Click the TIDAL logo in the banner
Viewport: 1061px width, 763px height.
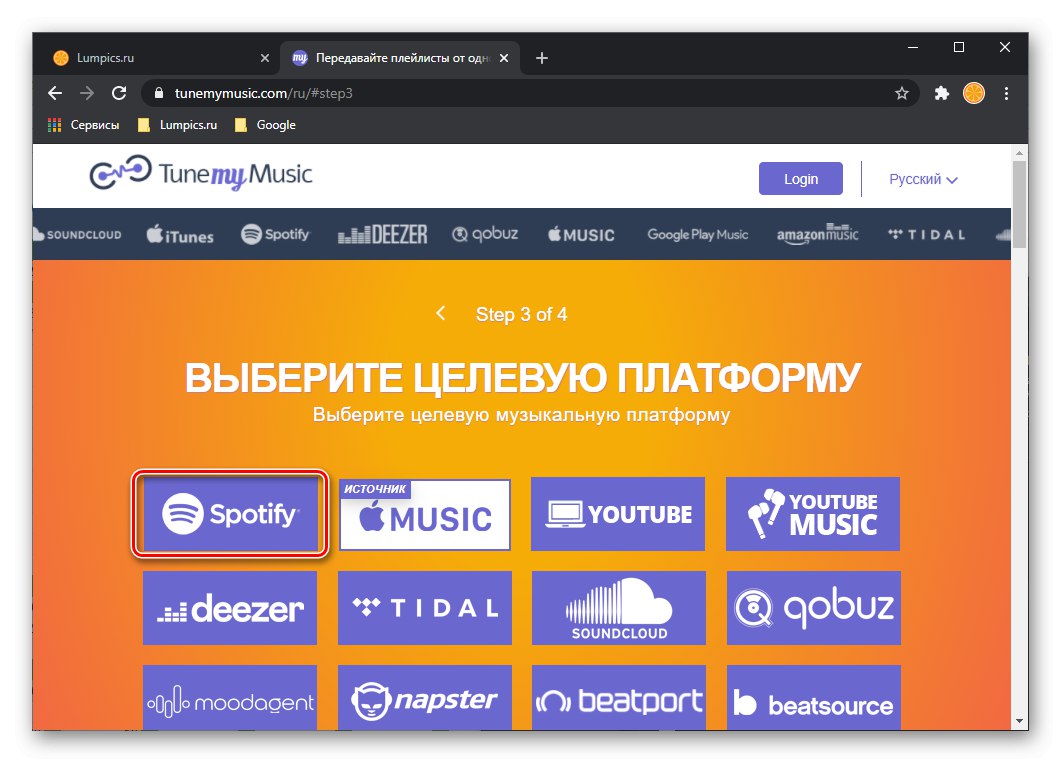pyautogui.click(x=926, y=235)
